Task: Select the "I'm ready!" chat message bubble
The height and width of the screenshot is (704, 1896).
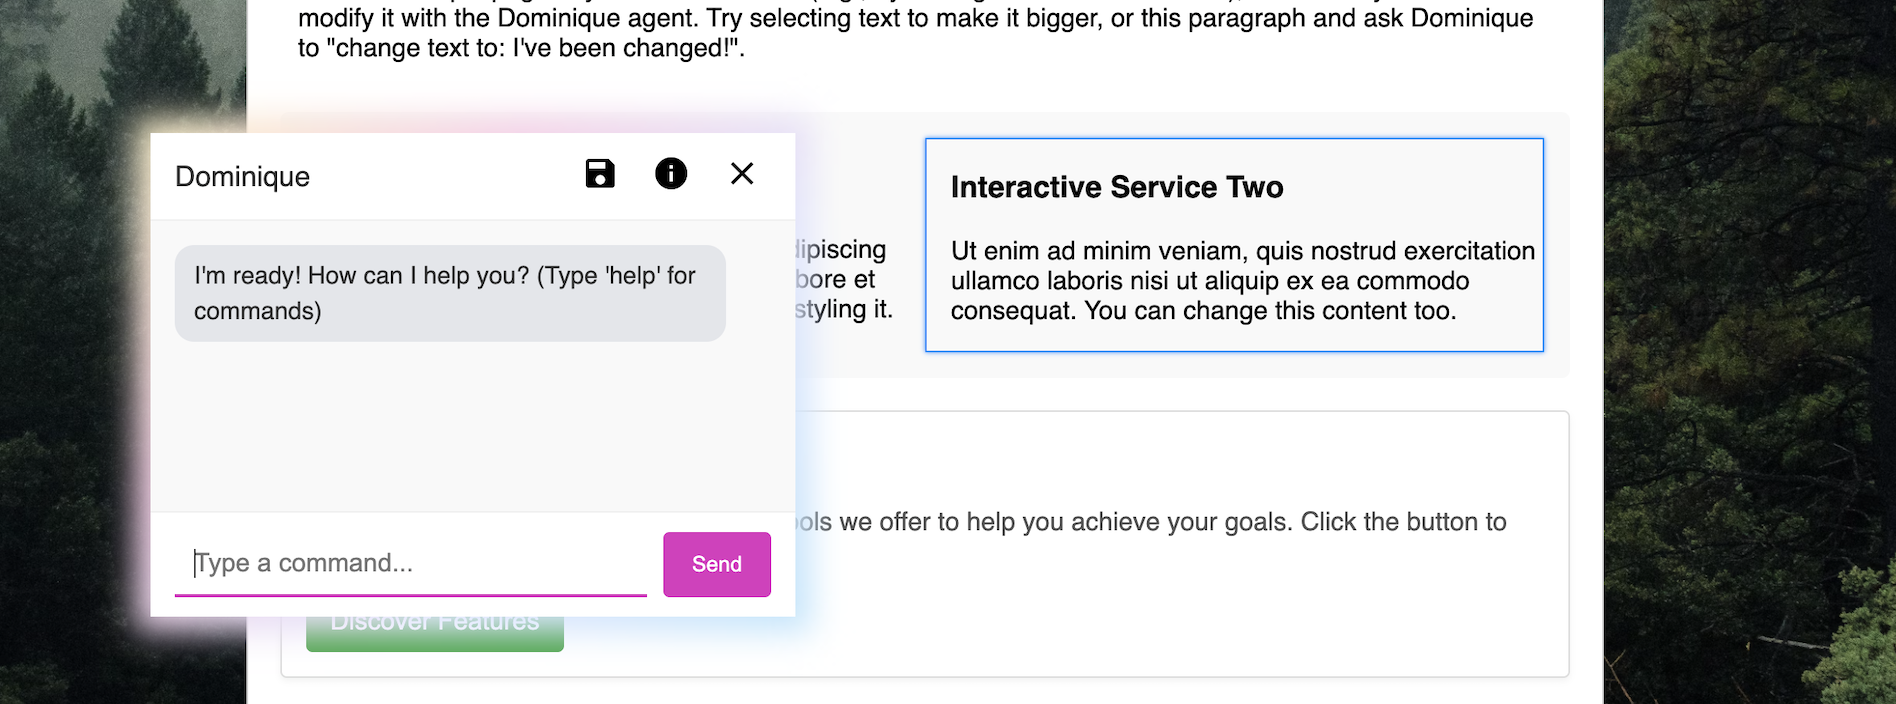Action: pyautogui.click(x=450, y=293)
